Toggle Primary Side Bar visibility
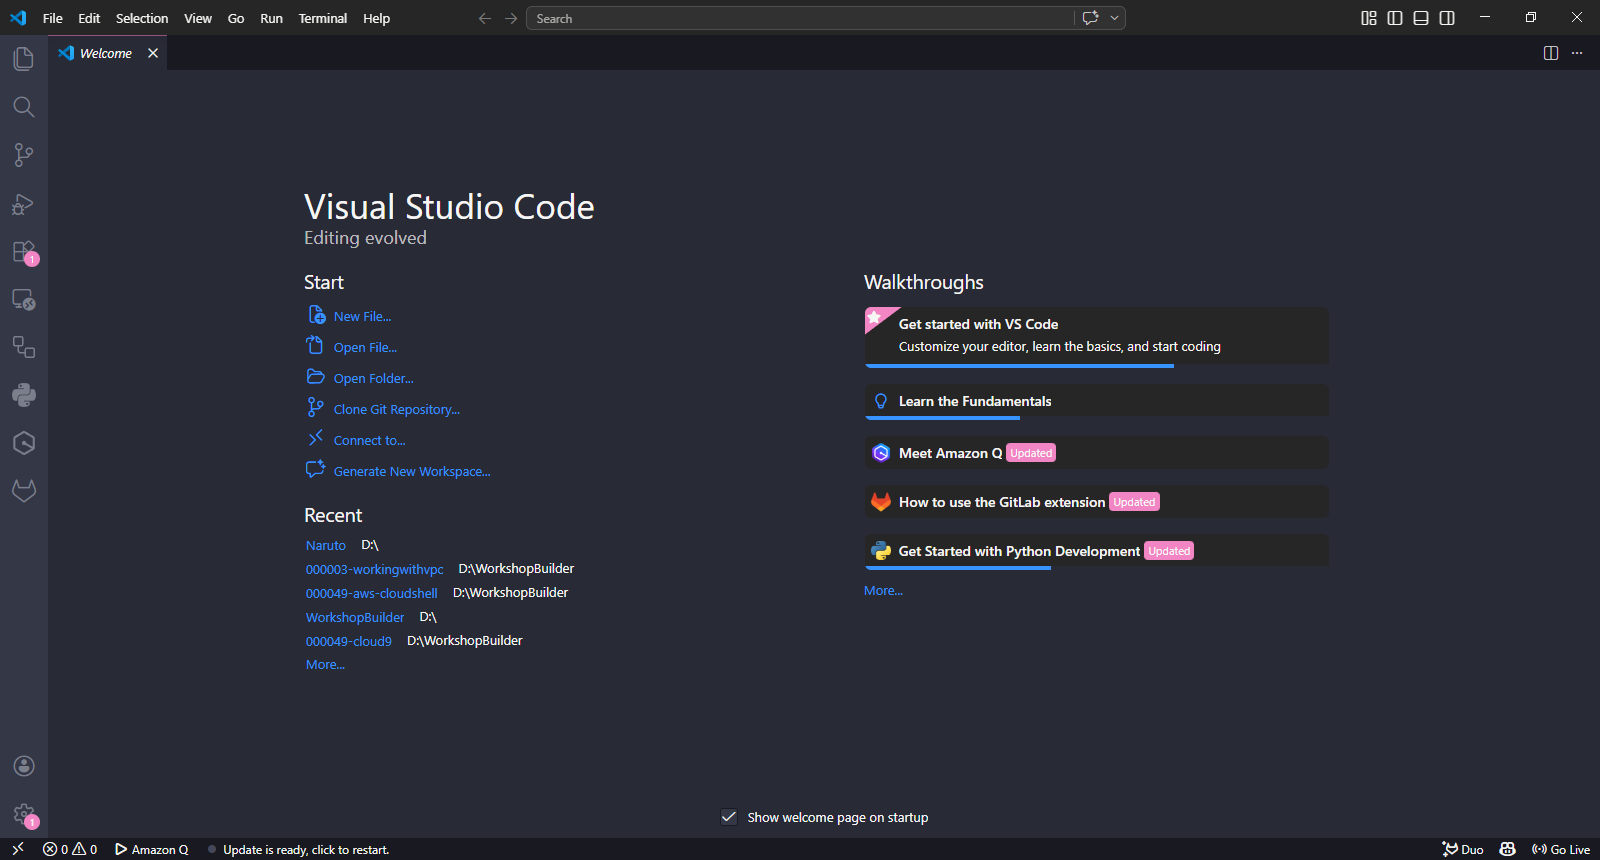Image resolution: width=1600 pixels, height=860 pixels. 1395,18
